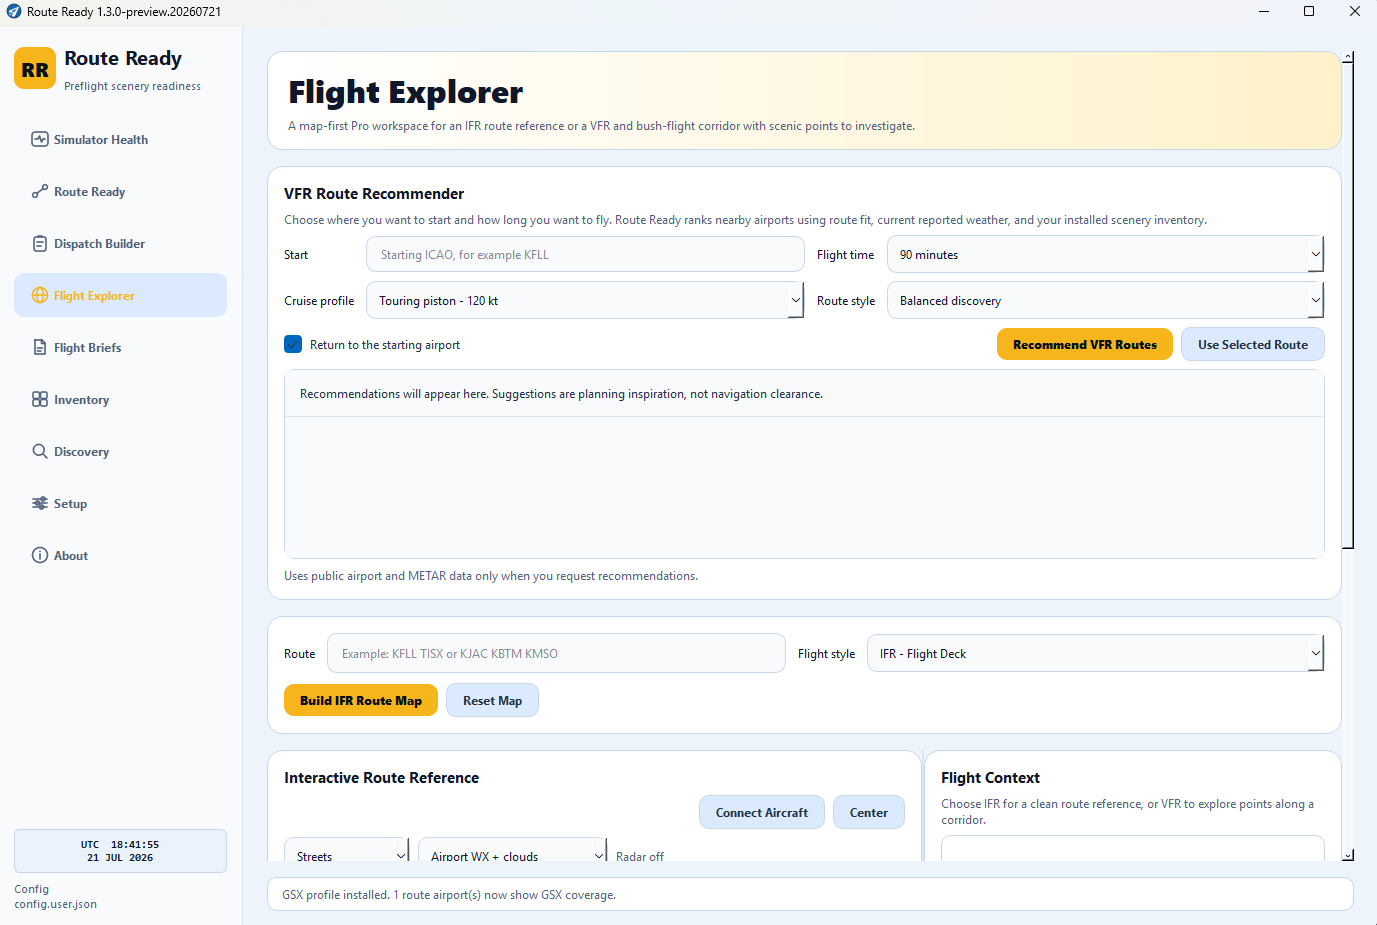This screenshot has height=925, width=1377.
Task: Toggle Return to the starting airport checkbox
Action: (x=293, y=344)
